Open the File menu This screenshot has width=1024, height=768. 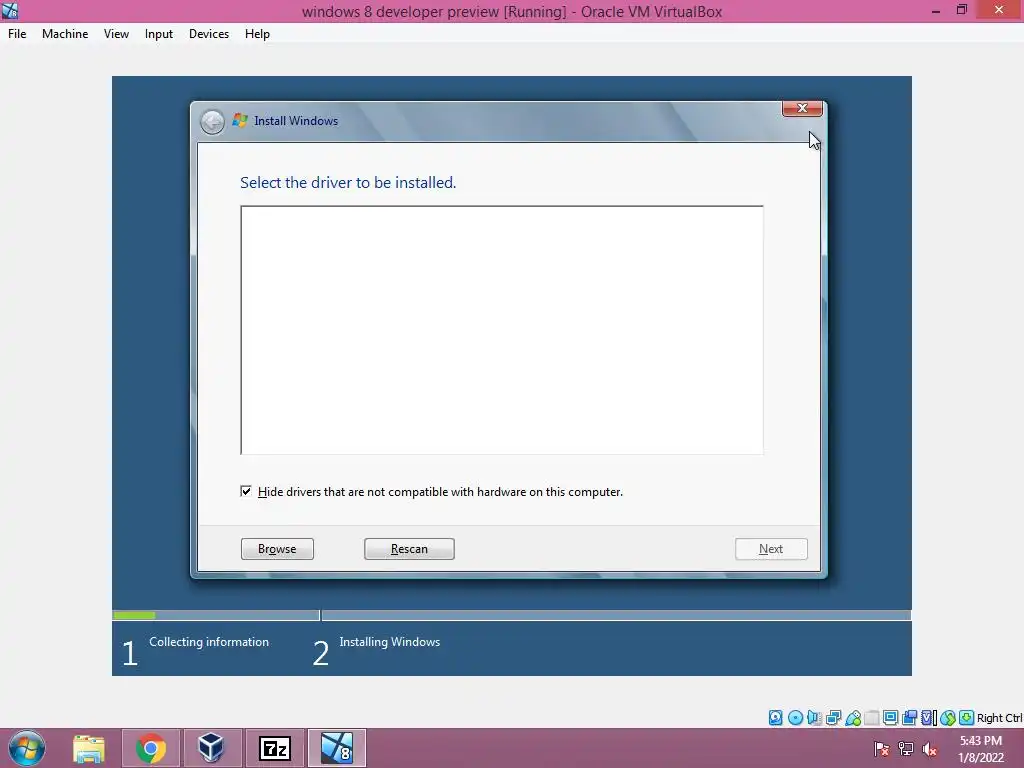point(17,34)
